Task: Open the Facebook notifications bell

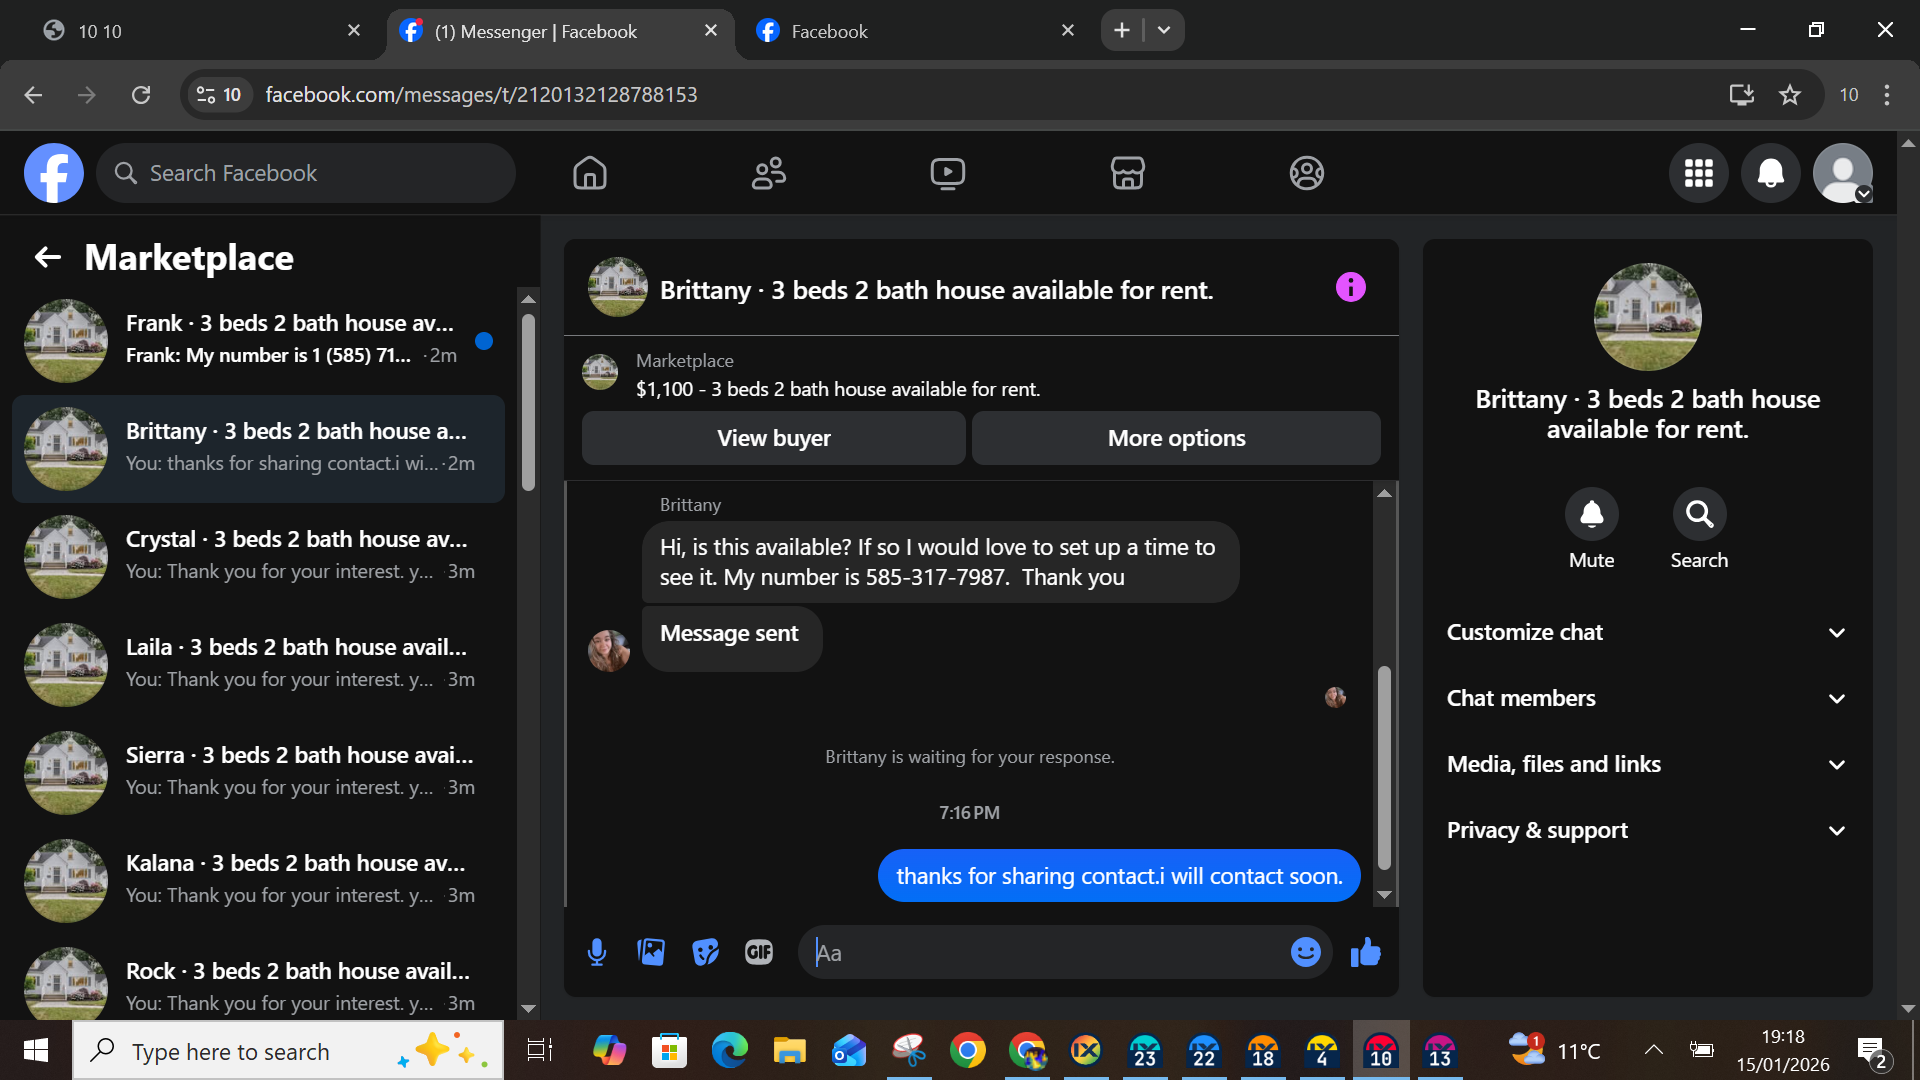Action: pos(1770,173)
